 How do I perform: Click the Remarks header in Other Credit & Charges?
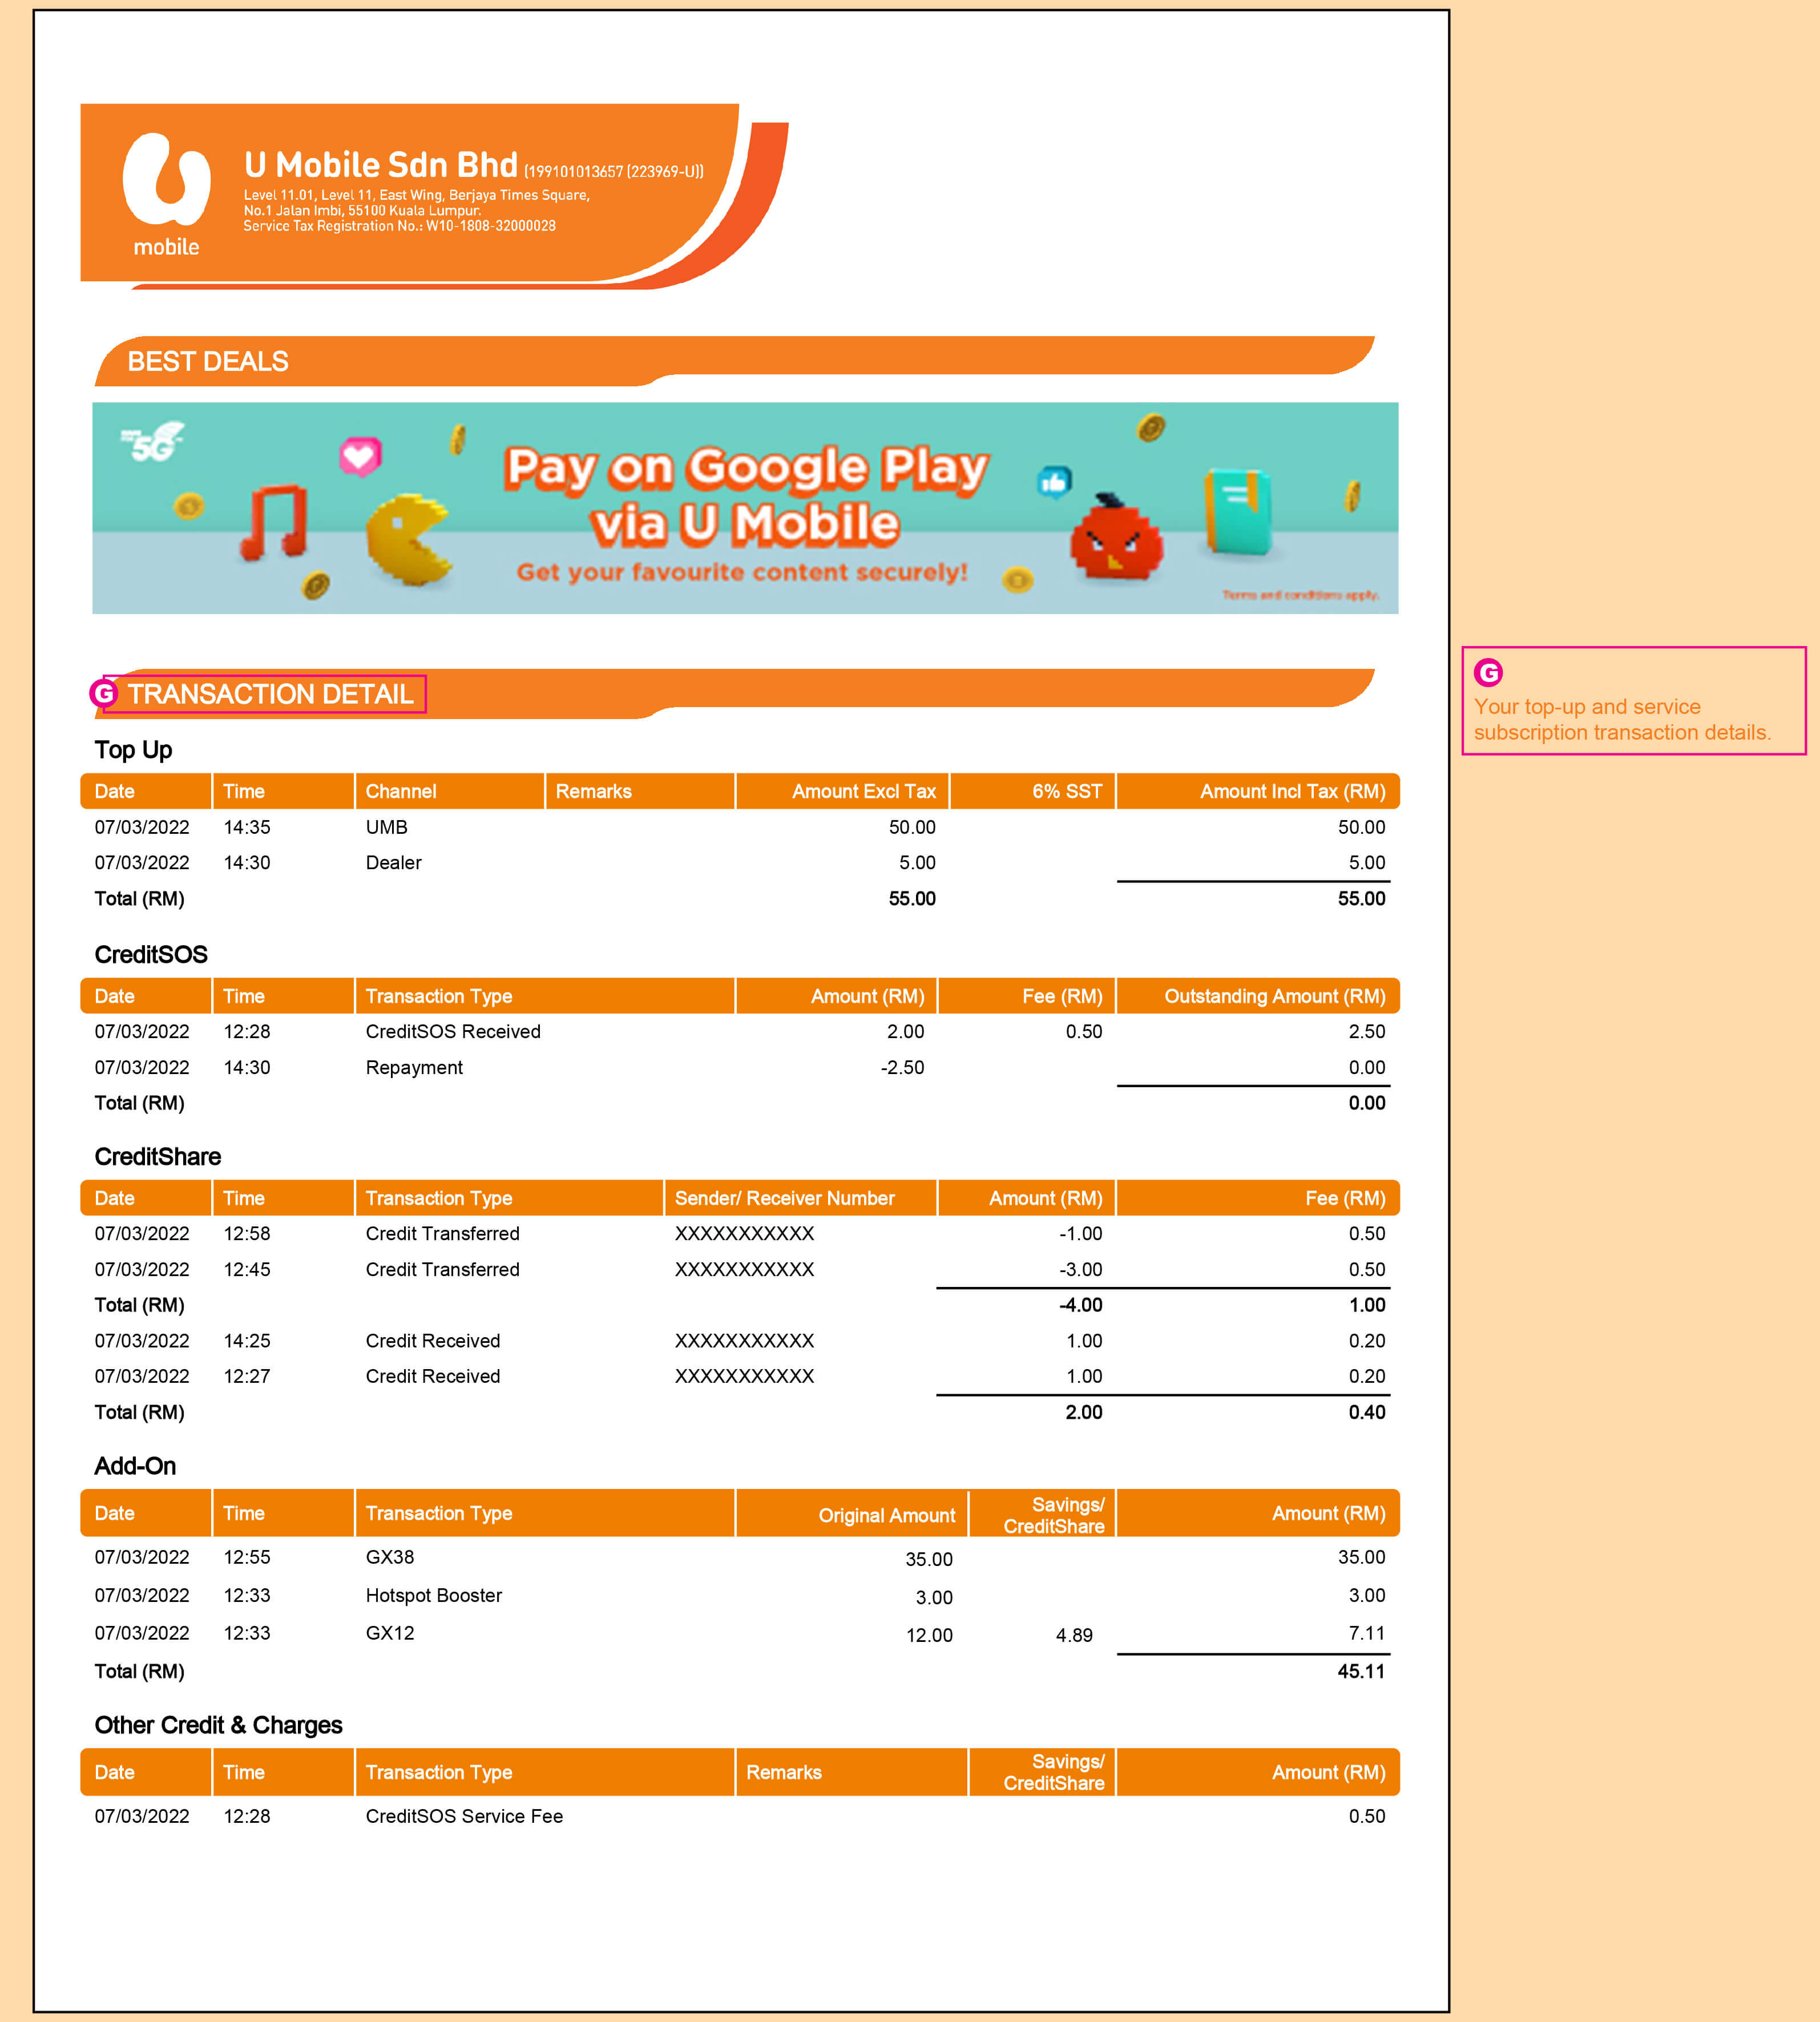click(x=784, y=1772)
